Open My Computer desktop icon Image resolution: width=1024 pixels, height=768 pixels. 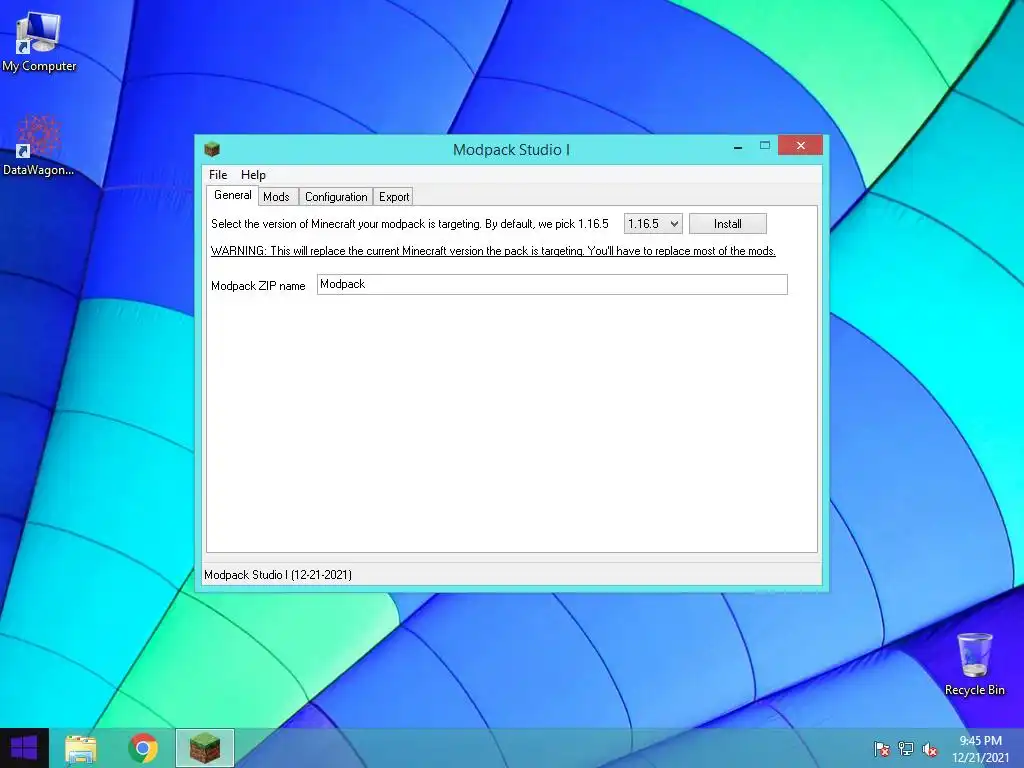[x=39, y=40]
